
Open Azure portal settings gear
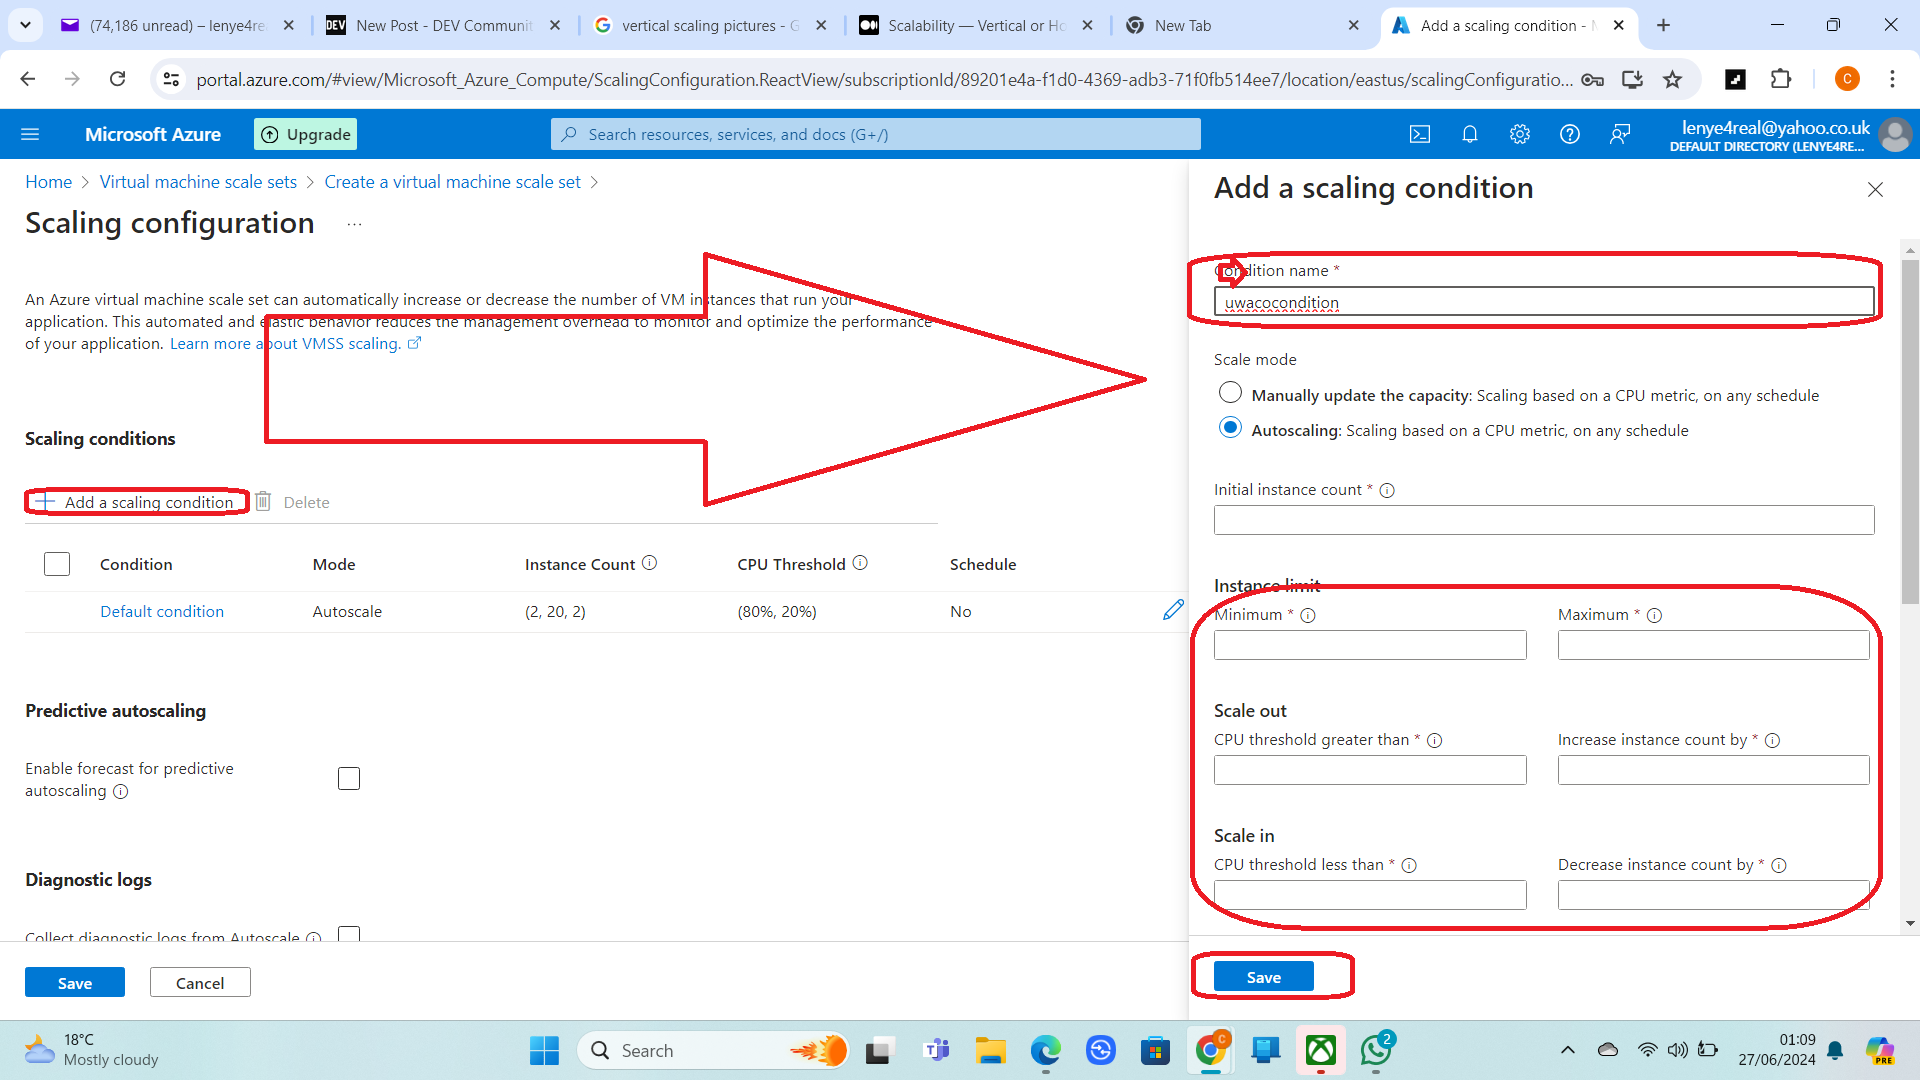[1519, 134]
